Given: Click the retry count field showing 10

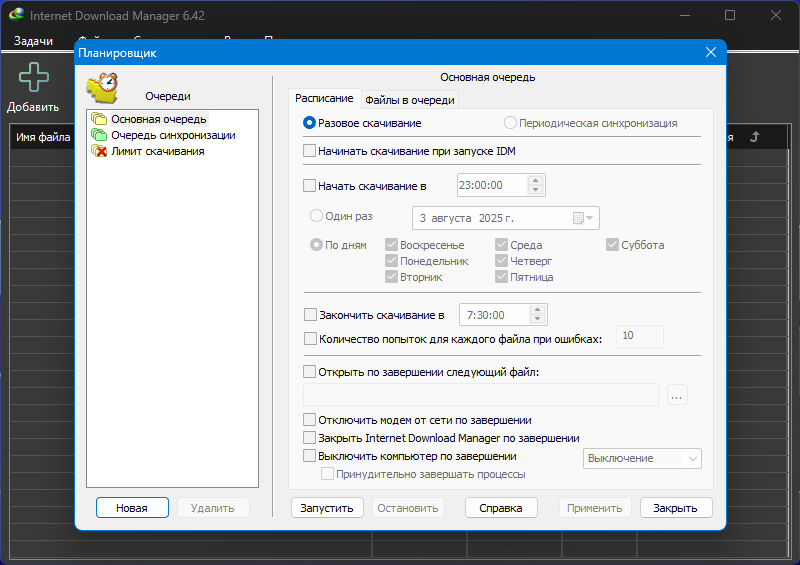Looking at the screenshot, I should click(x=640, y=336).
